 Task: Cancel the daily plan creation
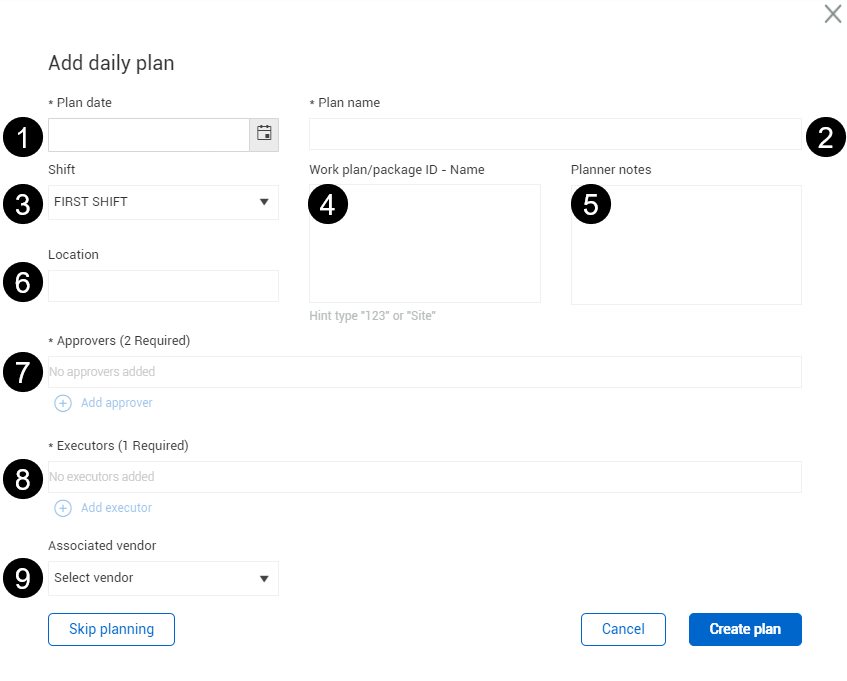623,629
